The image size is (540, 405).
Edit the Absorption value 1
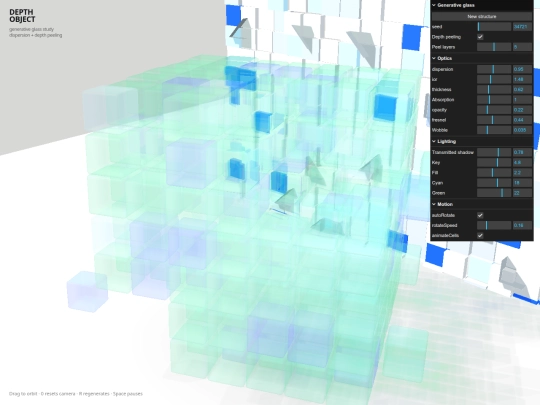tap(522, 100)
